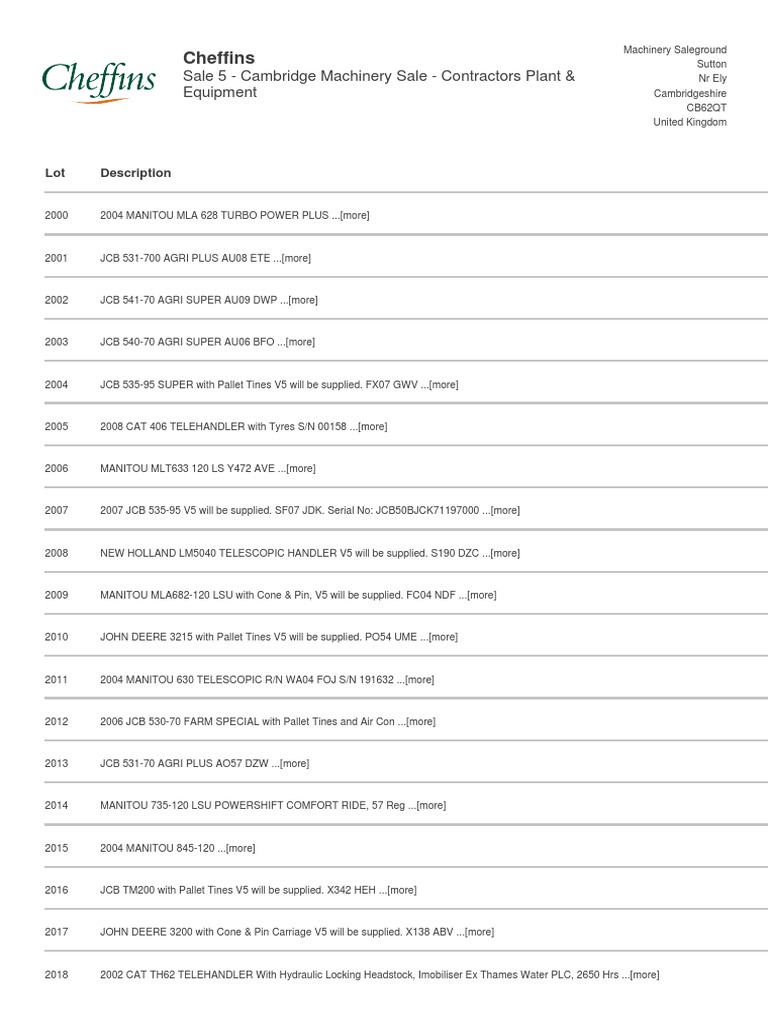
Task: Expand Manitou 735-120 LSU Powershift details
Action: pos(431,806)
